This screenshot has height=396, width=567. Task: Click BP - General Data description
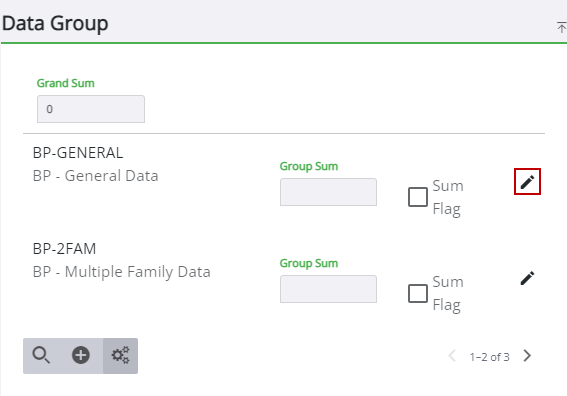(x=95, y=176)
